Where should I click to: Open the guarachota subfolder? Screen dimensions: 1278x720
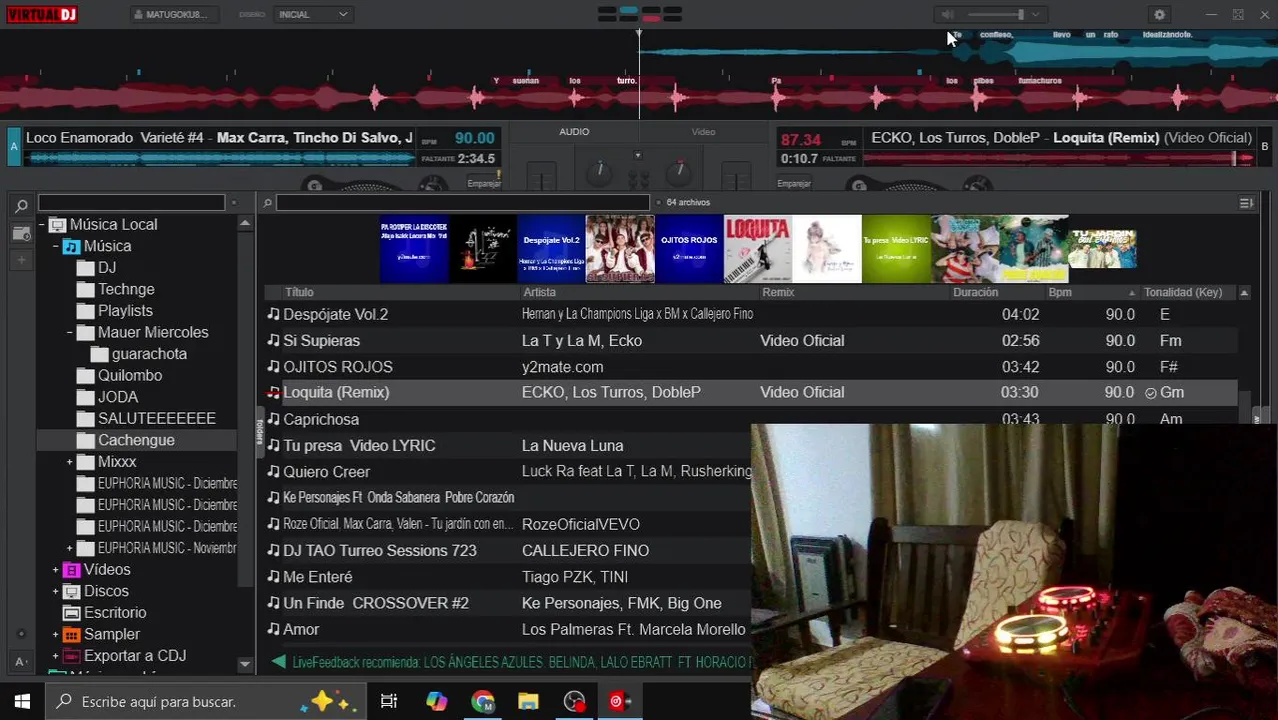coord(149,354)
